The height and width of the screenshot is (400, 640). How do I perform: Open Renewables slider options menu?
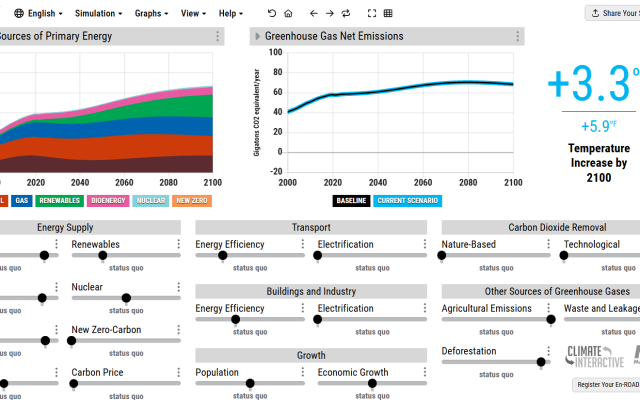coord(179,244)
